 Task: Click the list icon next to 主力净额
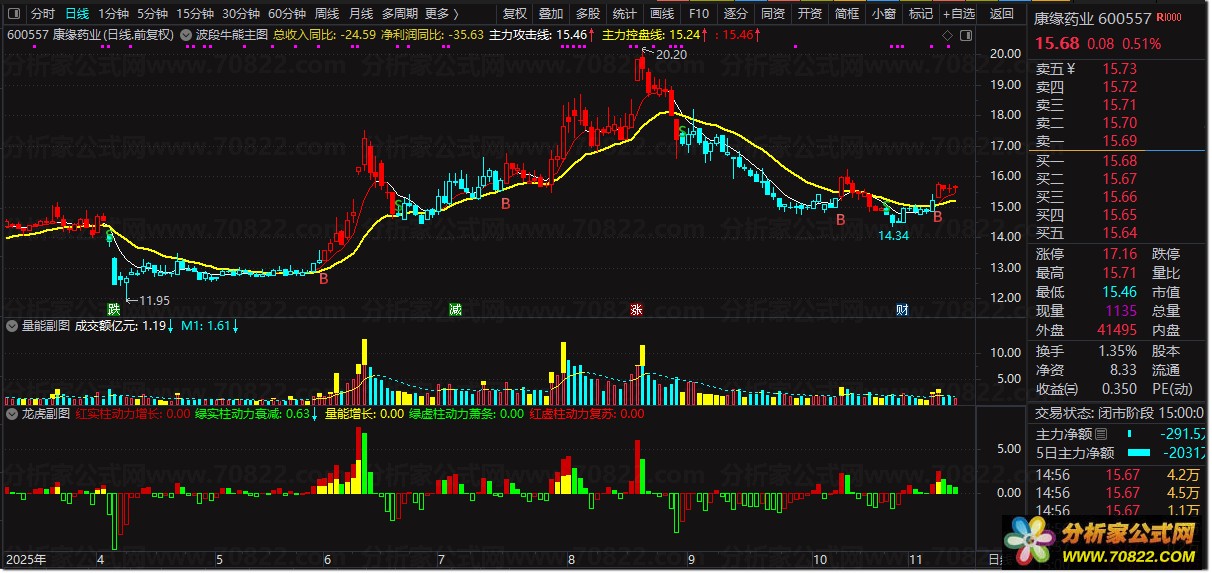pos(1102,434)
